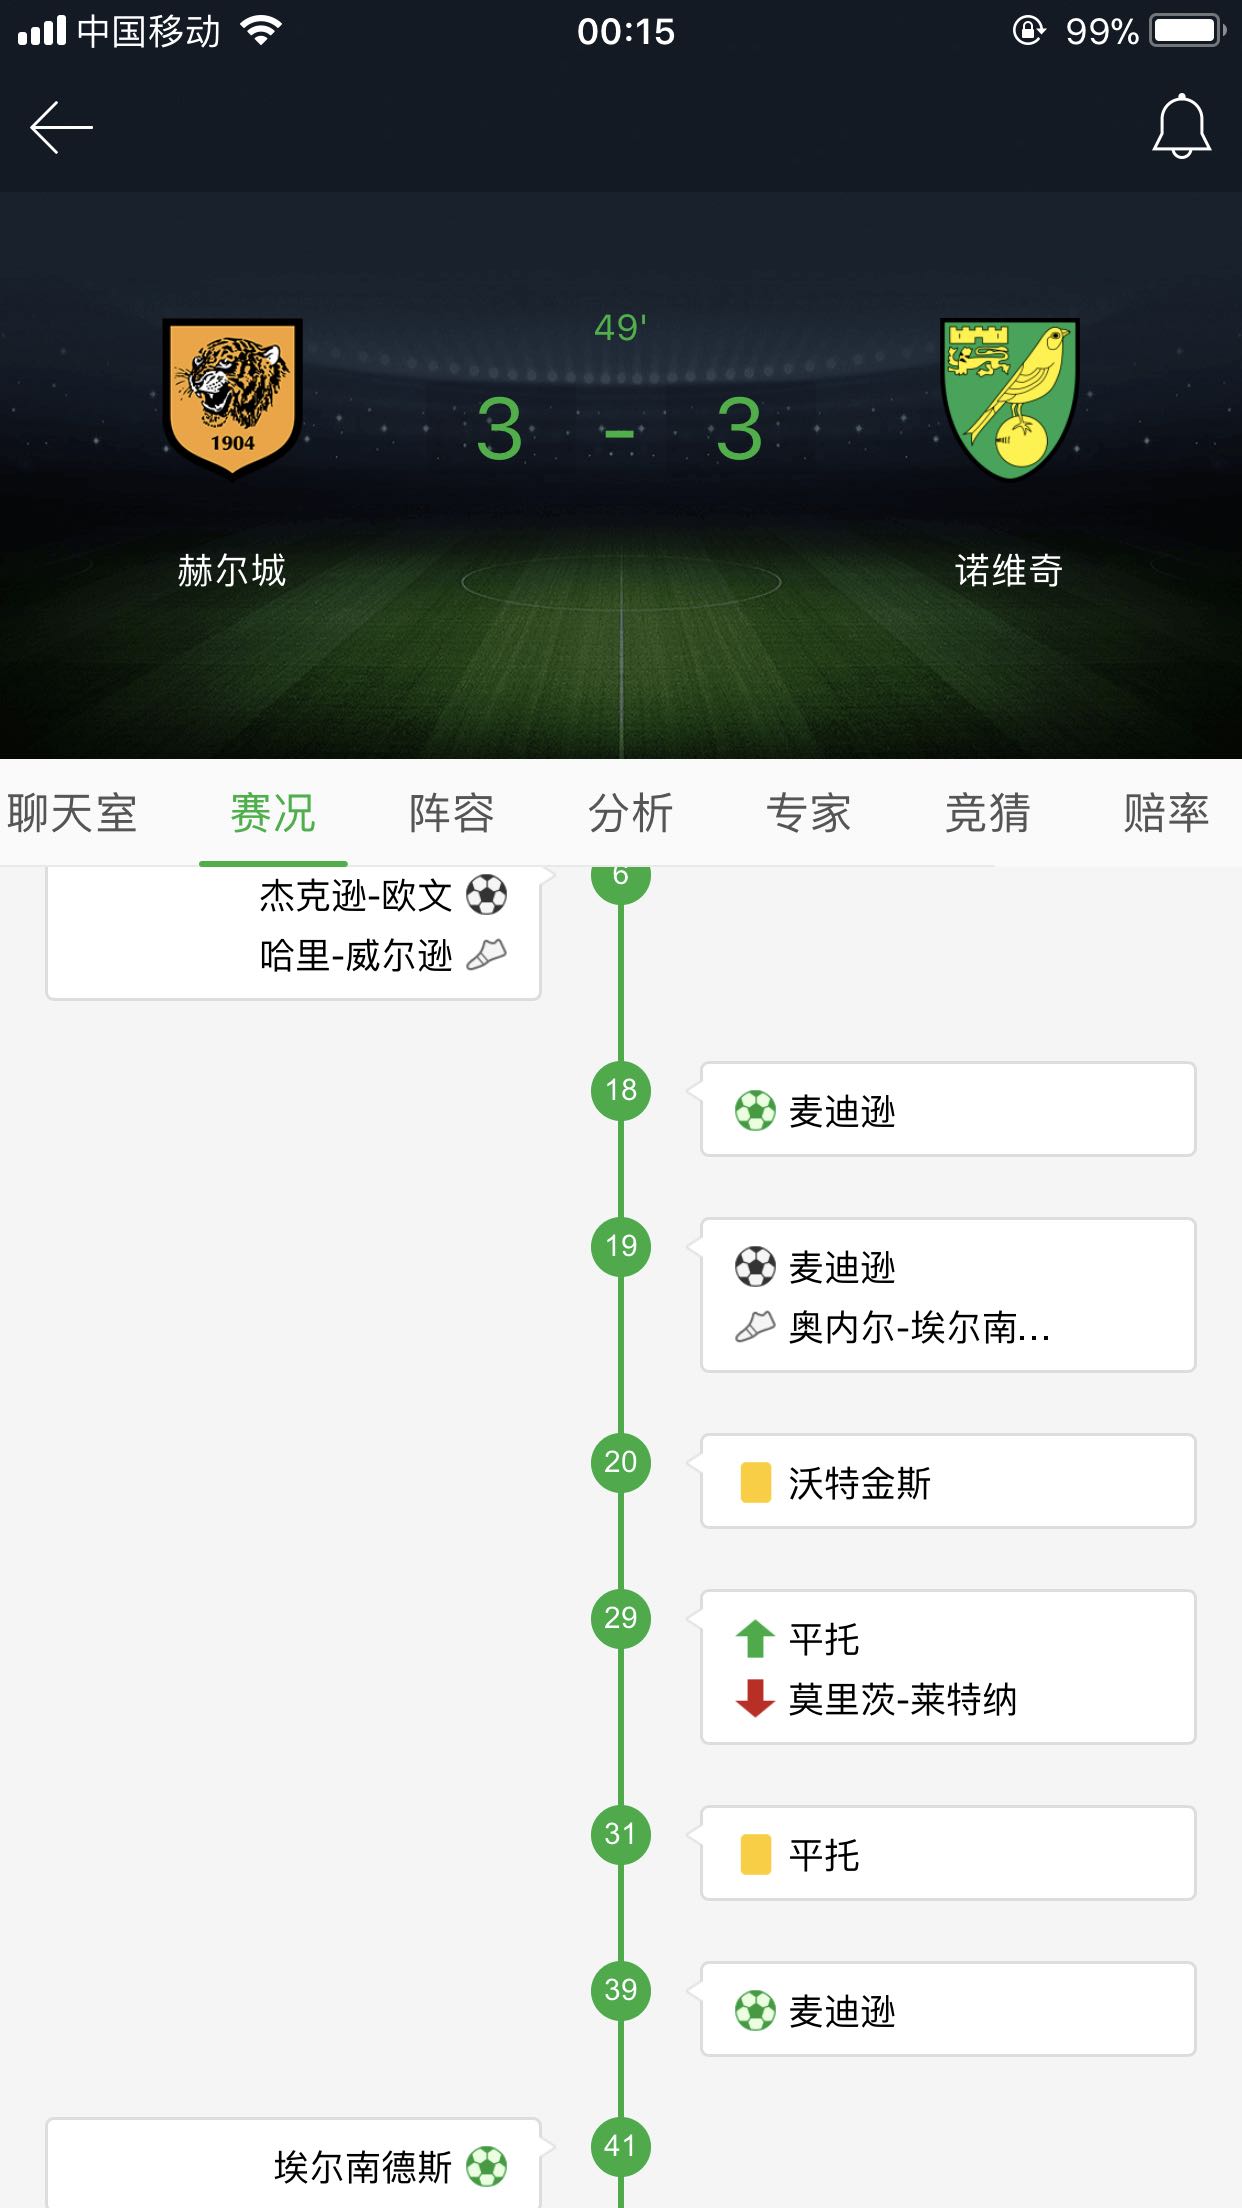Tap the yellow card icon at minute 31
1242x2208 pixels.
pyautogui.click(x=755, y=1854)
